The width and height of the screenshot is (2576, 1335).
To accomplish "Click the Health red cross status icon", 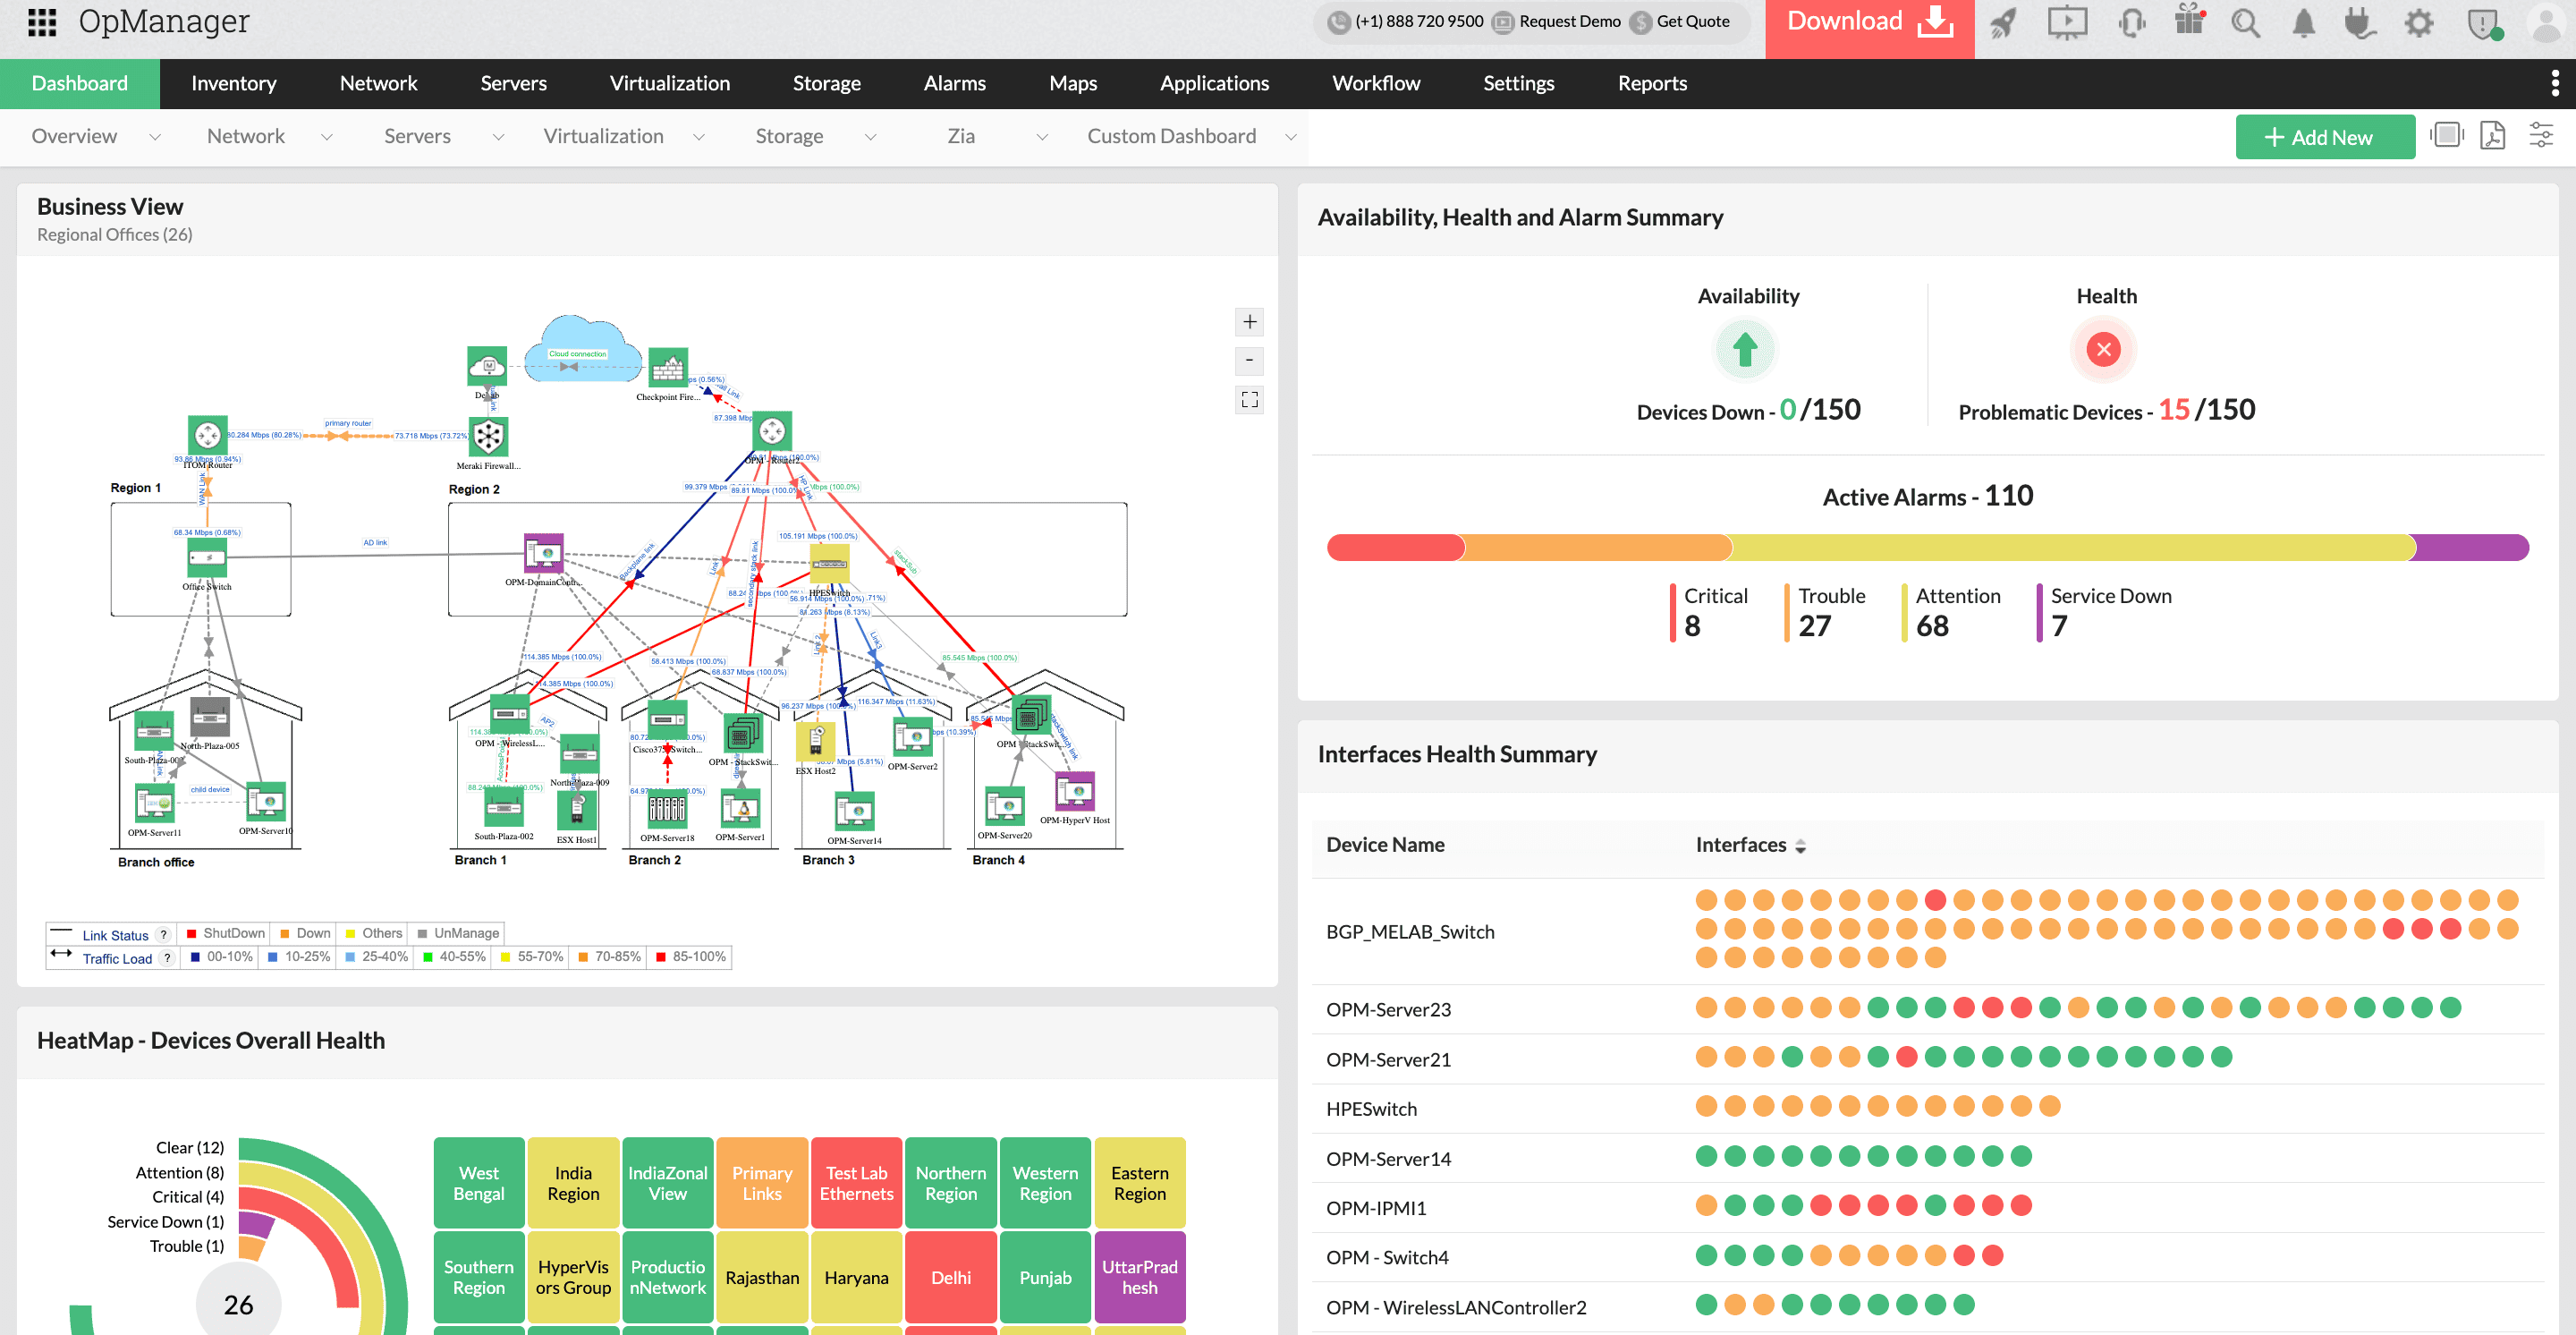I will pos(2104,349).
